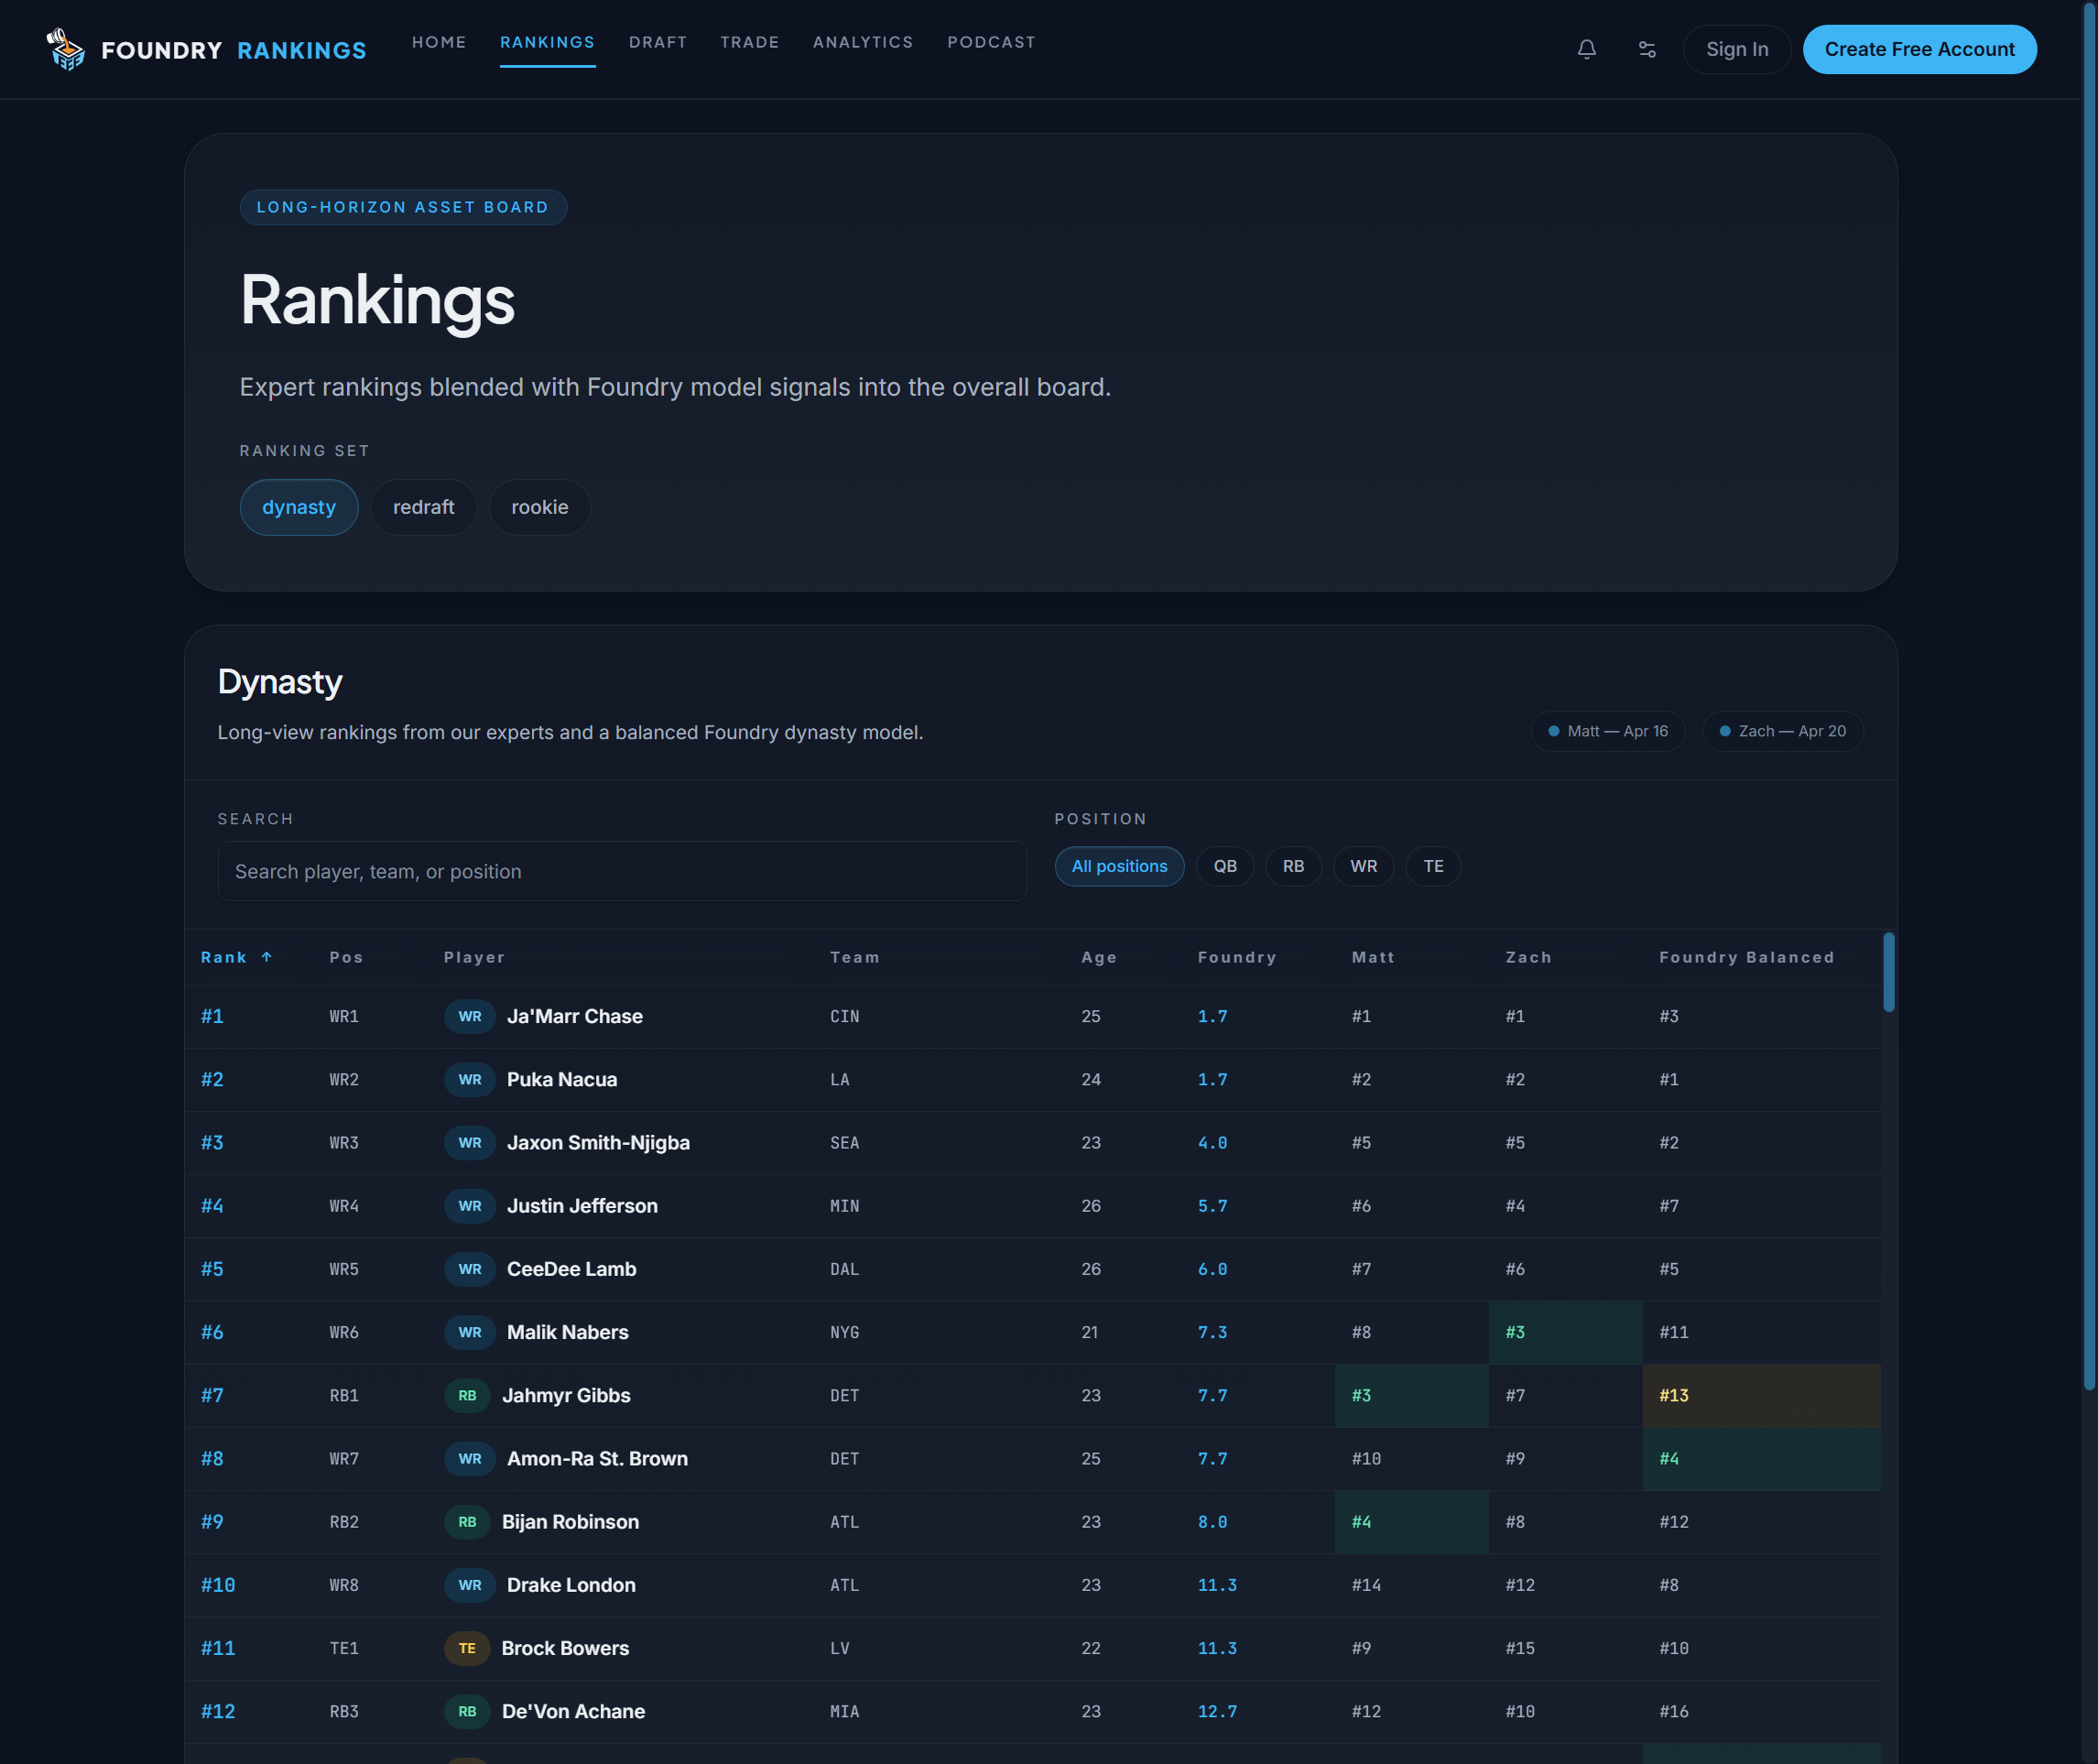Filter rankings by QB position
The height and width of the screenshot is (1764, 2098).
(1225, 867)
